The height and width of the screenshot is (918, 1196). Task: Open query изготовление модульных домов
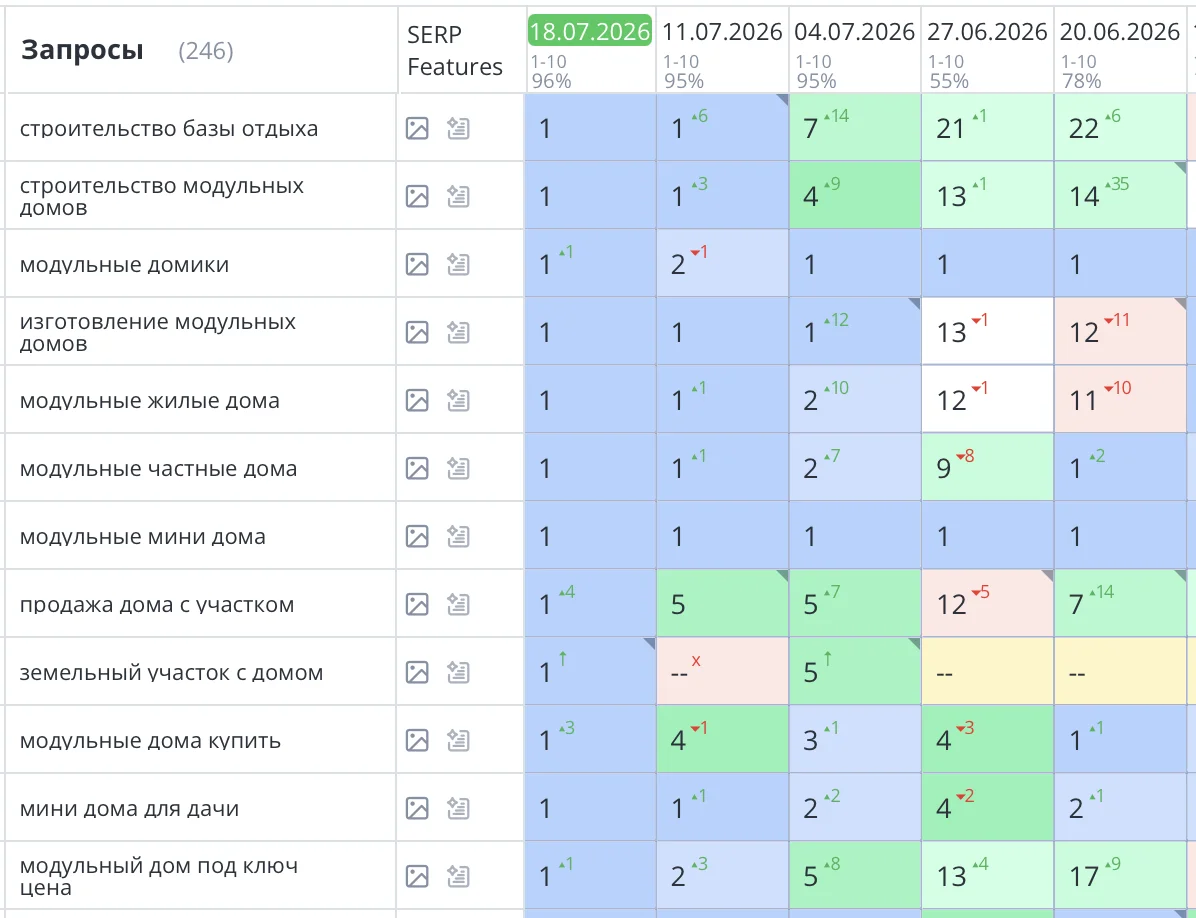158,332
